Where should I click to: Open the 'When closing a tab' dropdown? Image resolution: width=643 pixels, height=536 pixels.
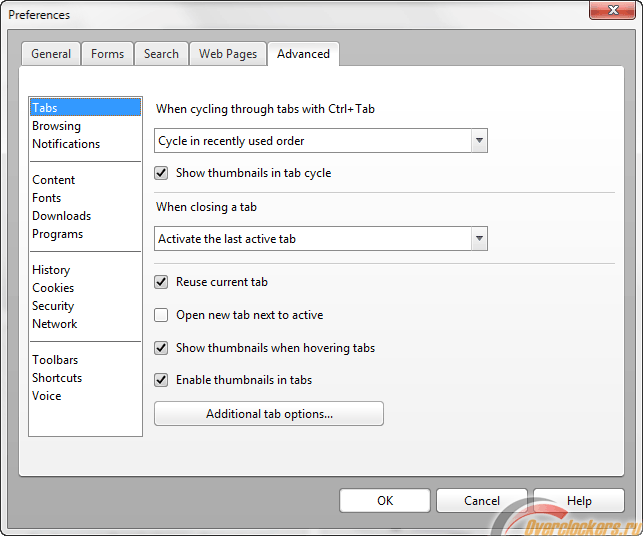[x=321, y=239]
